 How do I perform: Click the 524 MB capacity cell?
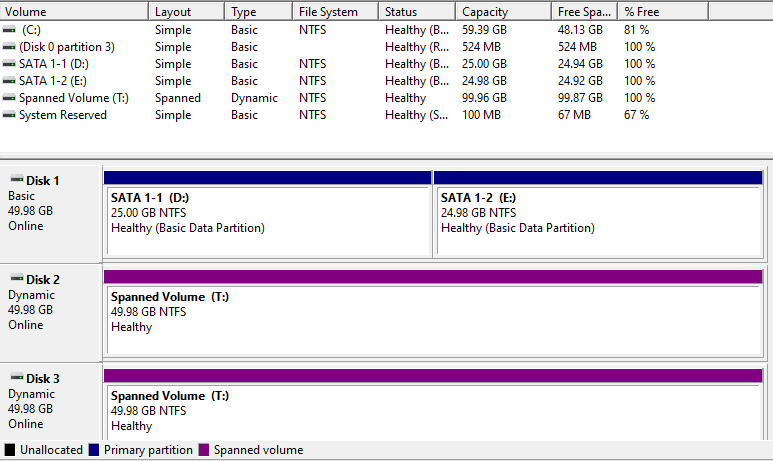[481, 47]
